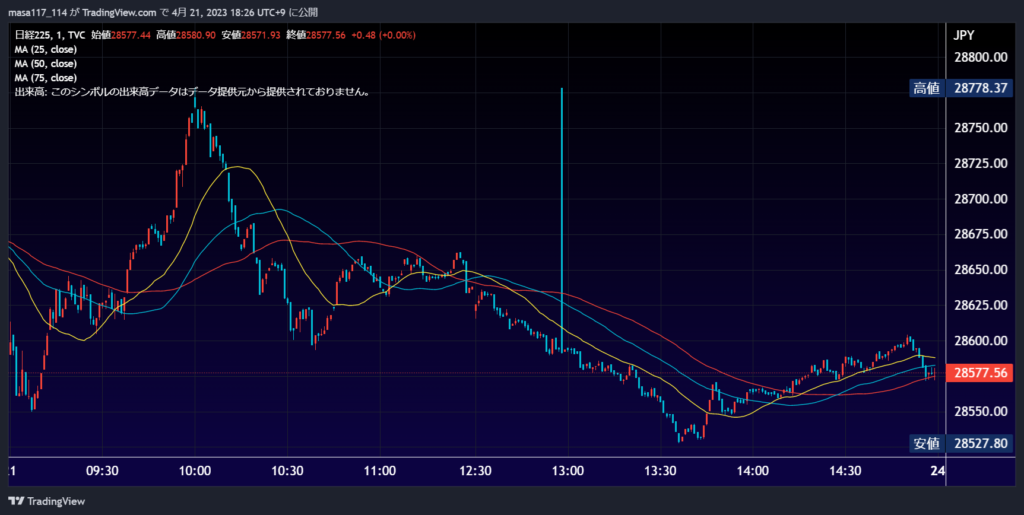
Task: Click the publisher header masa117_114 text
Action: (37, 12)
